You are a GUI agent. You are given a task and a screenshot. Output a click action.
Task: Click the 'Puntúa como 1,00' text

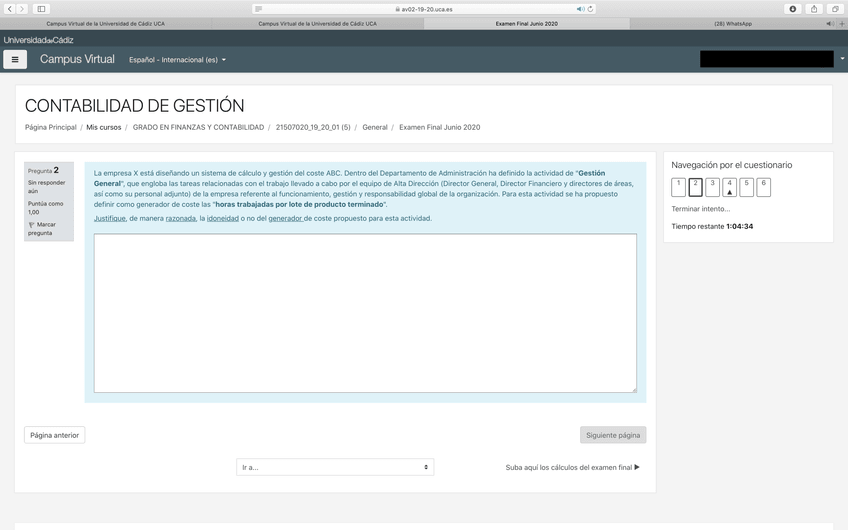click(45, 208)
